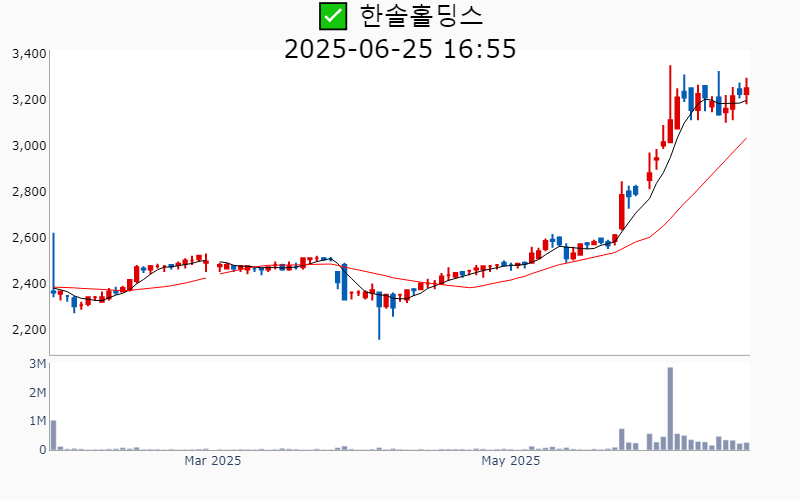Click the tallest volume bar near 3M
Viewport: 800px width, 500px height.
[x=670, y=409]
